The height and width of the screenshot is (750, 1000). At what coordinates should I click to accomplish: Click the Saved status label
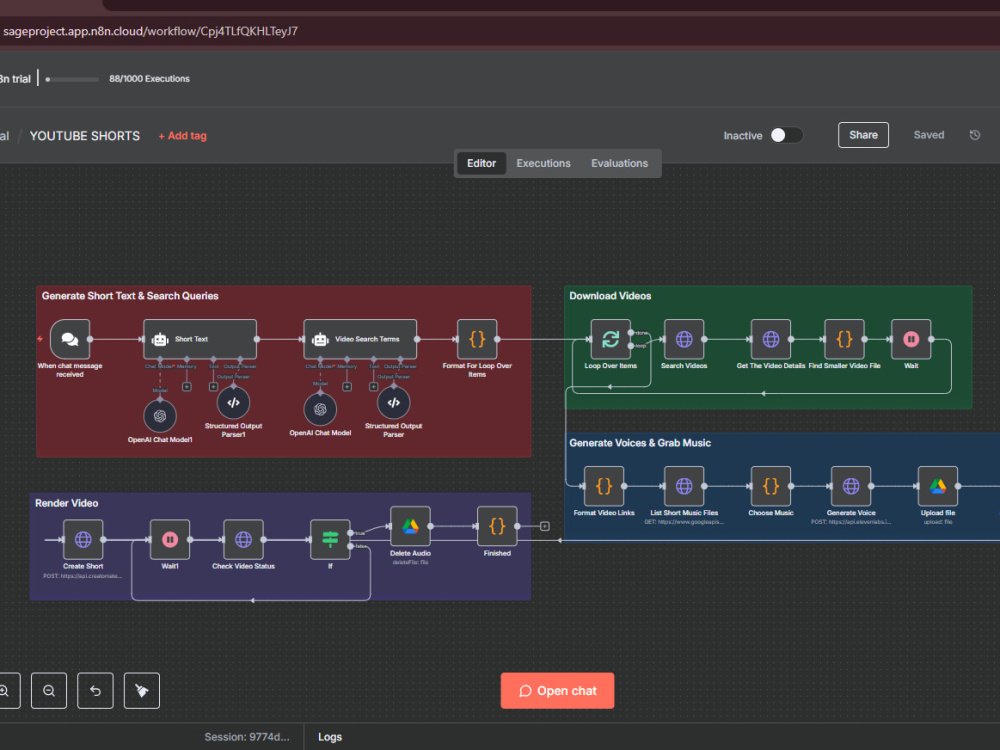929,135
